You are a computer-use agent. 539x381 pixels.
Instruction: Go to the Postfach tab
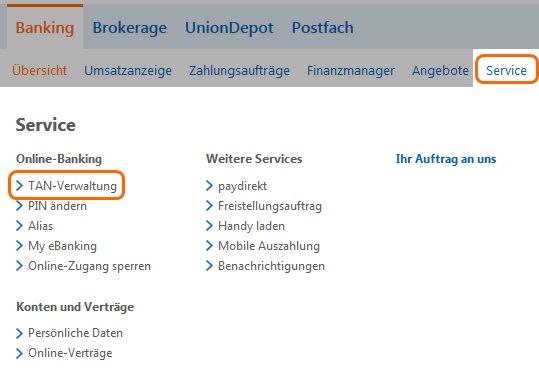click(322, 28)
